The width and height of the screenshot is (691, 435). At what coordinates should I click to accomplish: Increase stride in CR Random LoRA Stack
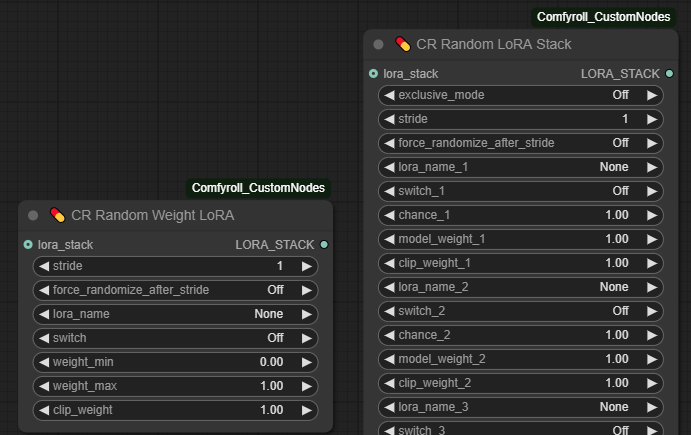(652, 119)
